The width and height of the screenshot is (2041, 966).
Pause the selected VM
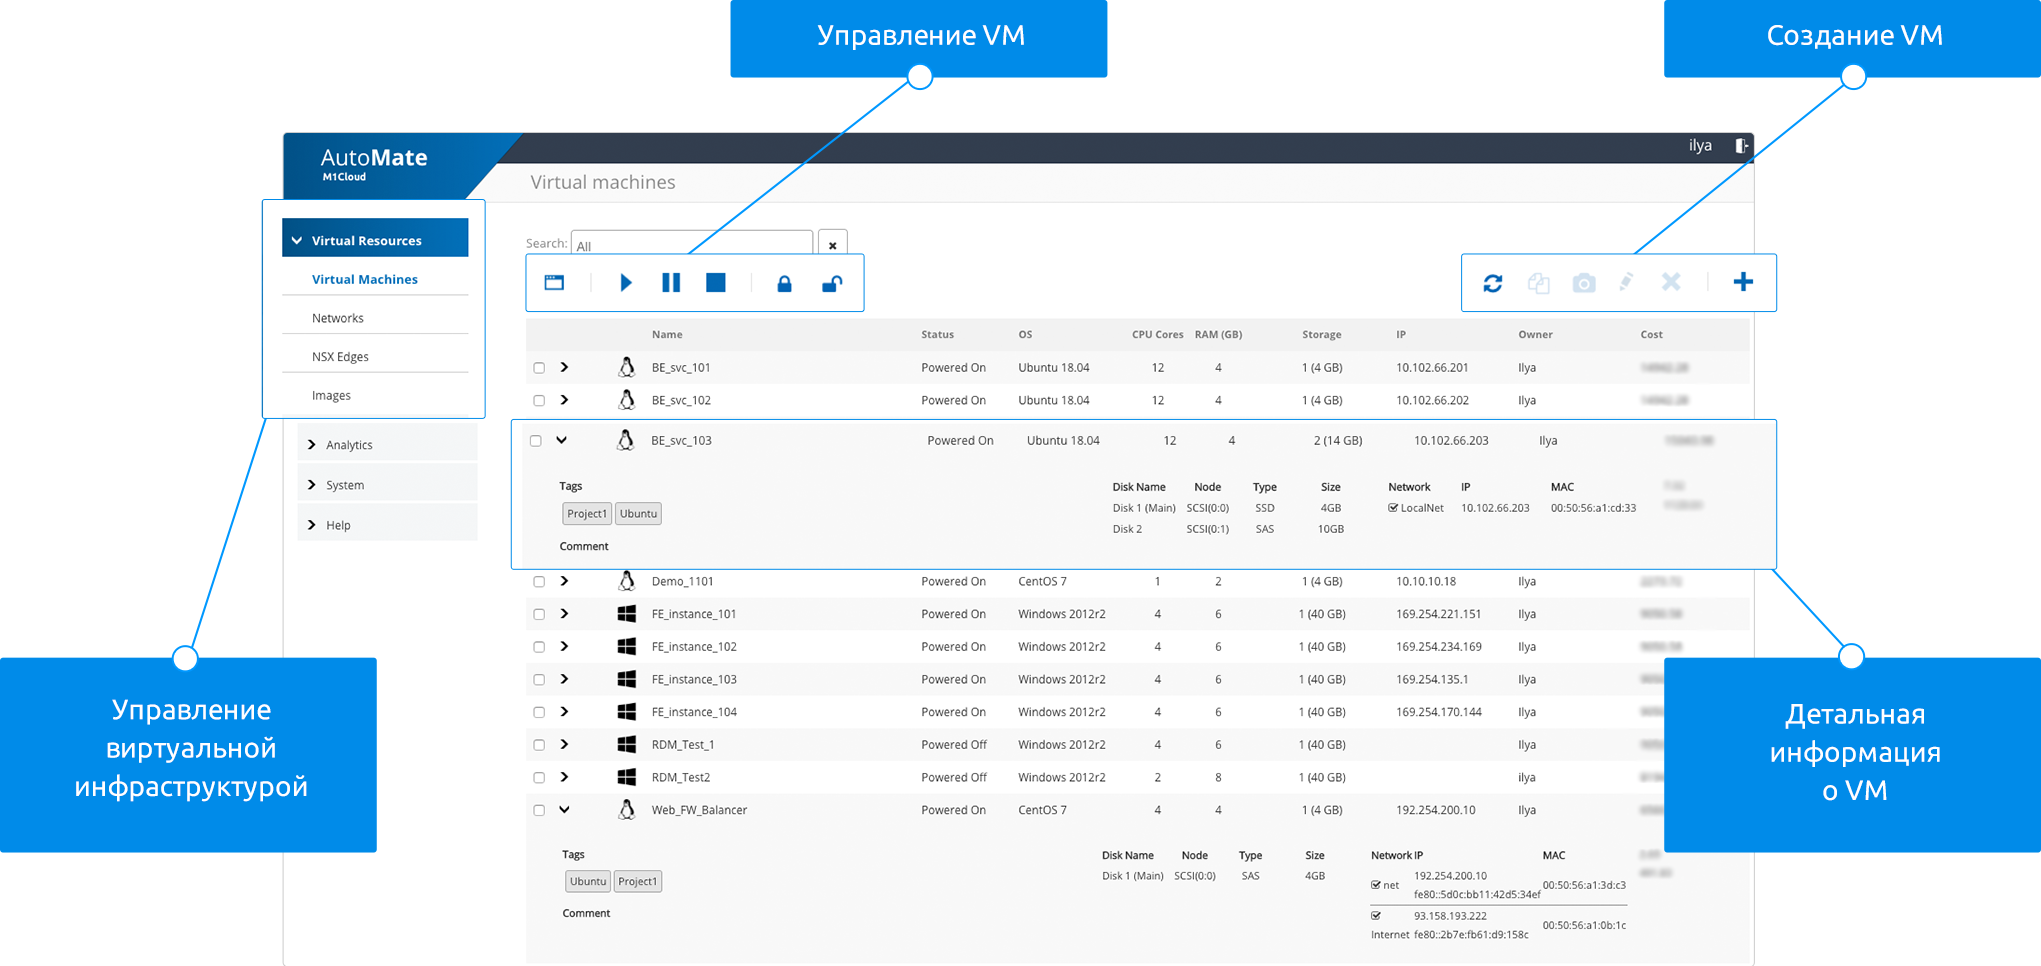click(671, 283)
